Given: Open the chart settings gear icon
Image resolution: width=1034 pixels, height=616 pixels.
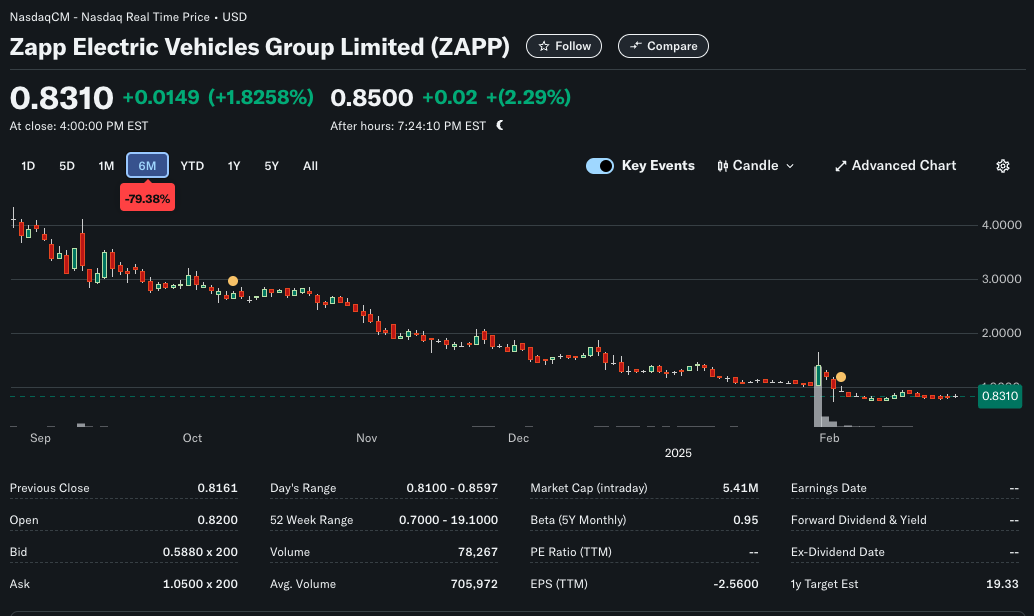Looking at the screenshot, I should click(x=1002, y=166).
